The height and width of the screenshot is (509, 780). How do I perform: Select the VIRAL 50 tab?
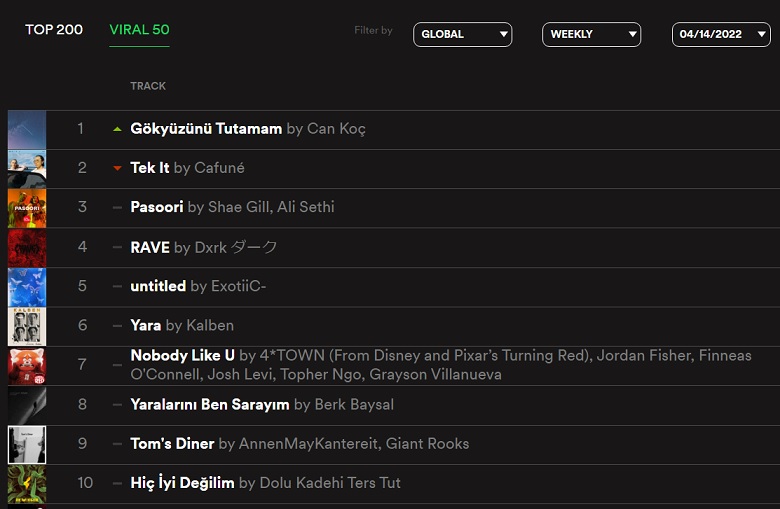pyautogui.click(x=139, y=29)
